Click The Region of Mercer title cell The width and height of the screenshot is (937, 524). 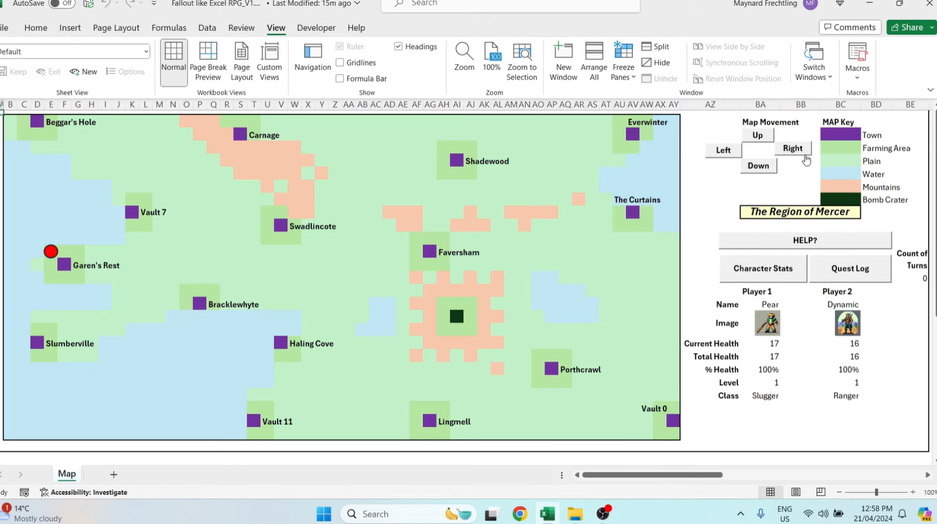coord(800,212)
